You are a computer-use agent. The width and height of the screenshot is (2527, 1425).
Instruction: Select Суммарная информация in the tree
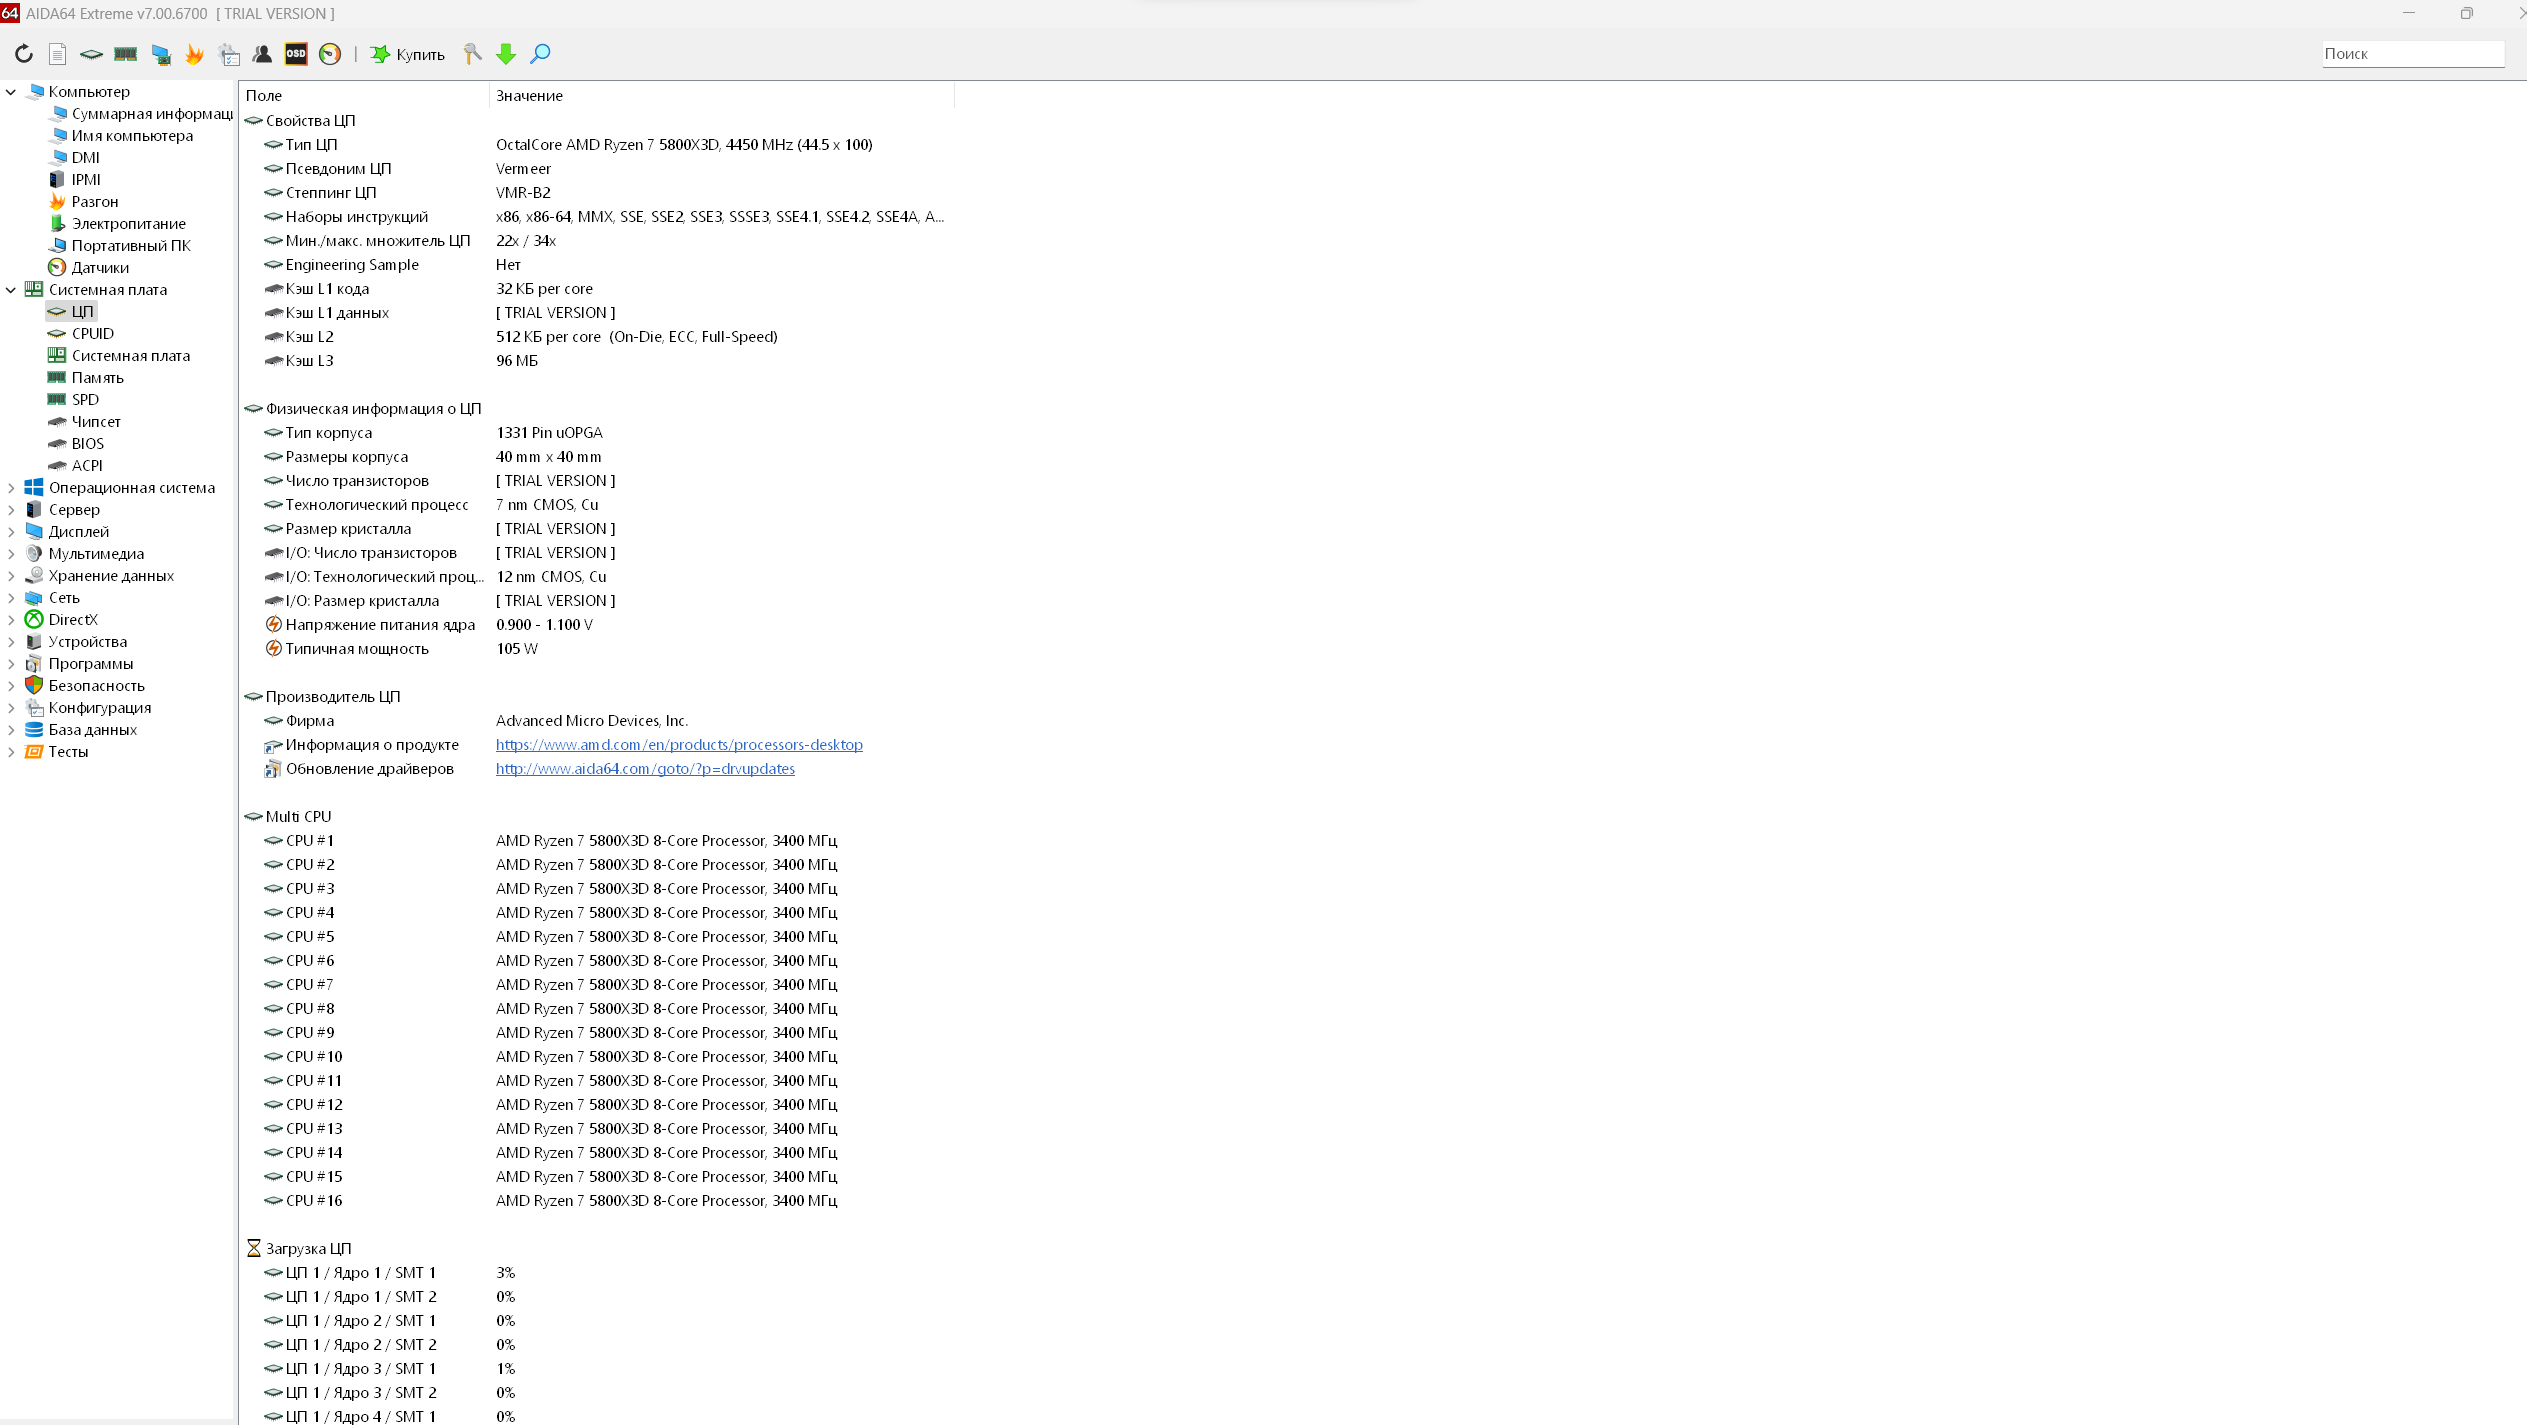[151, 113]
